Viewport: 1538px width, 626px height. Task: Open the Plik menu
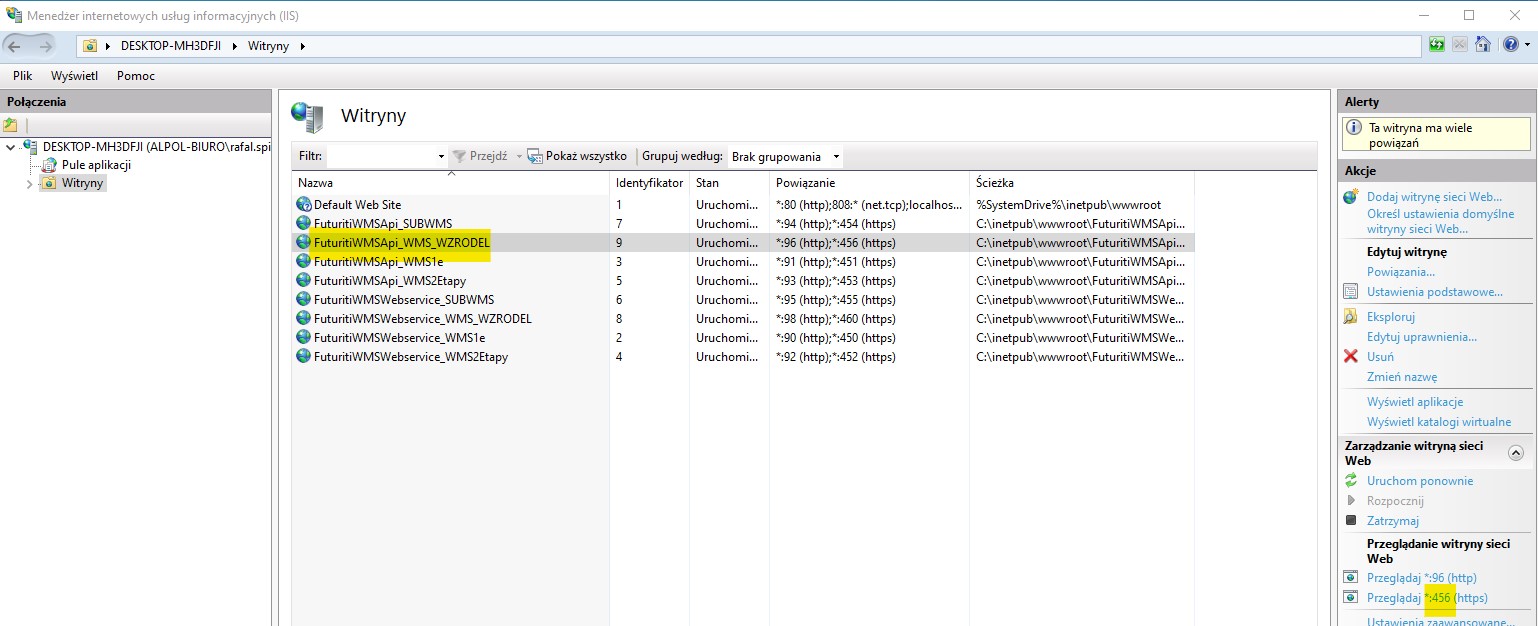point(22,75)
